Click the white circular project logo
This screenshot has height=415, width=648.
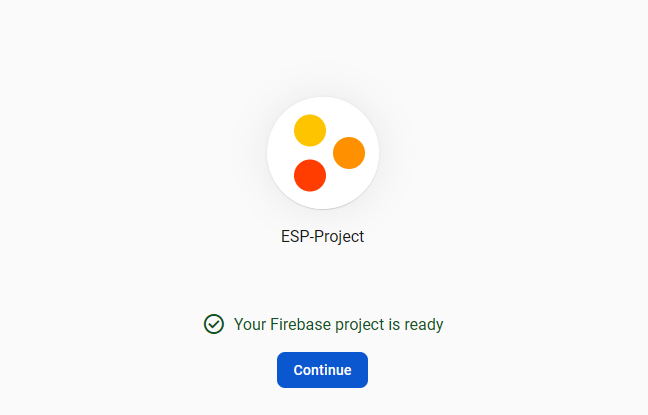pos(323,153)
